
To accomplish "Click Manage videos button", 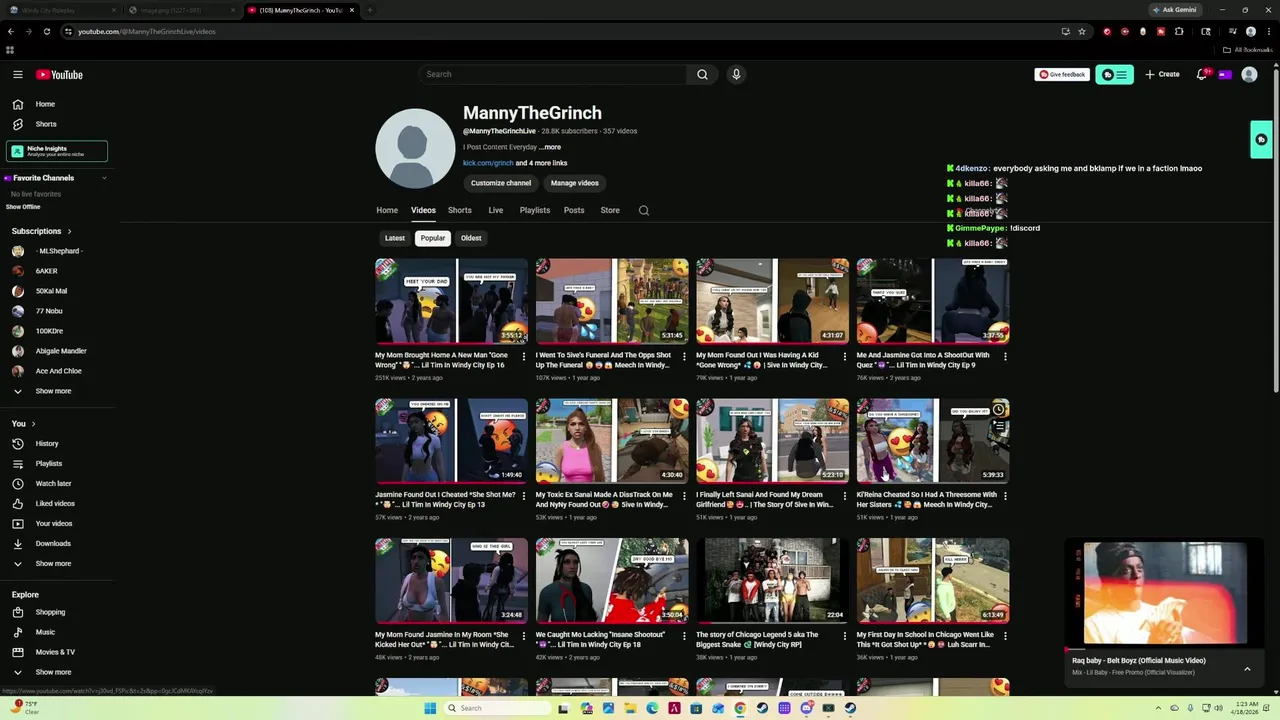I will point(575,183).
